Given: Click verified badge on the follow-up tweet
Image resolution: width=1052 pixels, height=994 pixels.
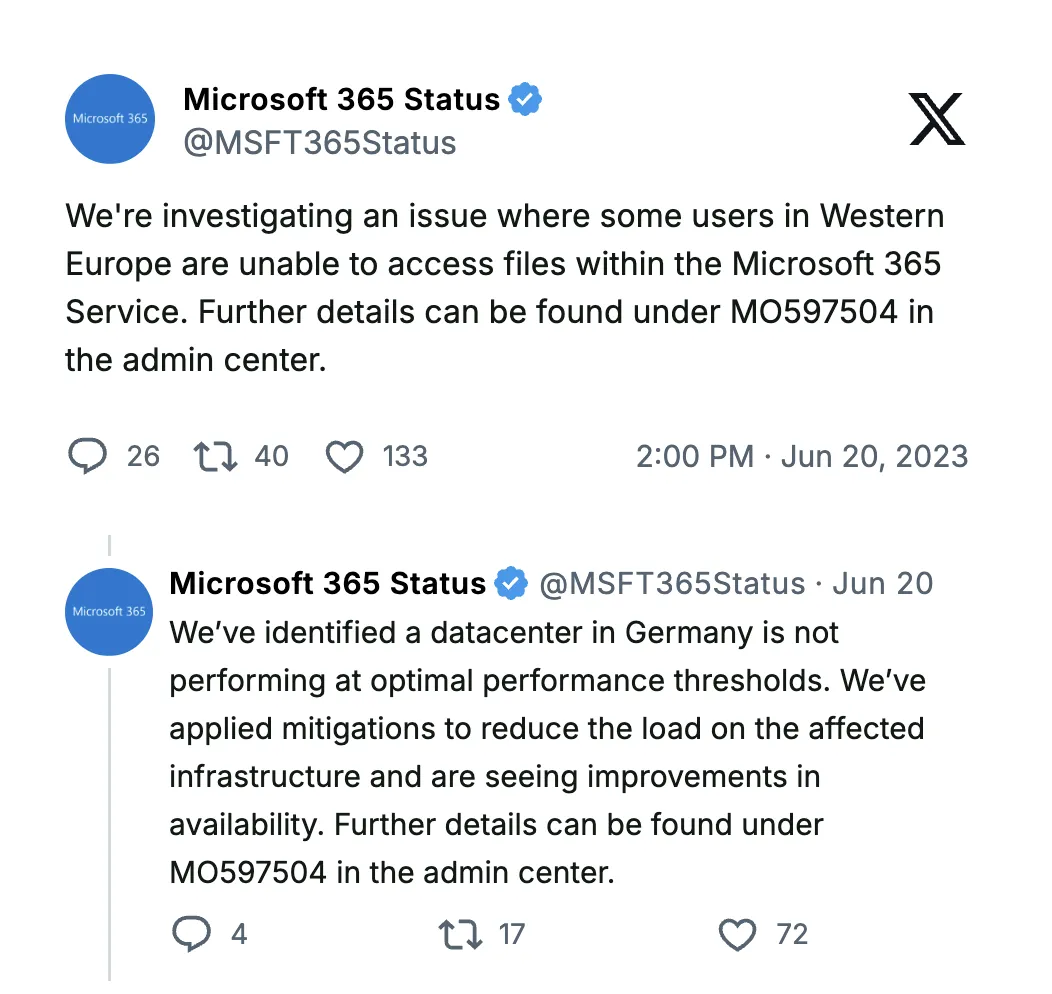Looking at the screenshot, I should pos(511,583).
